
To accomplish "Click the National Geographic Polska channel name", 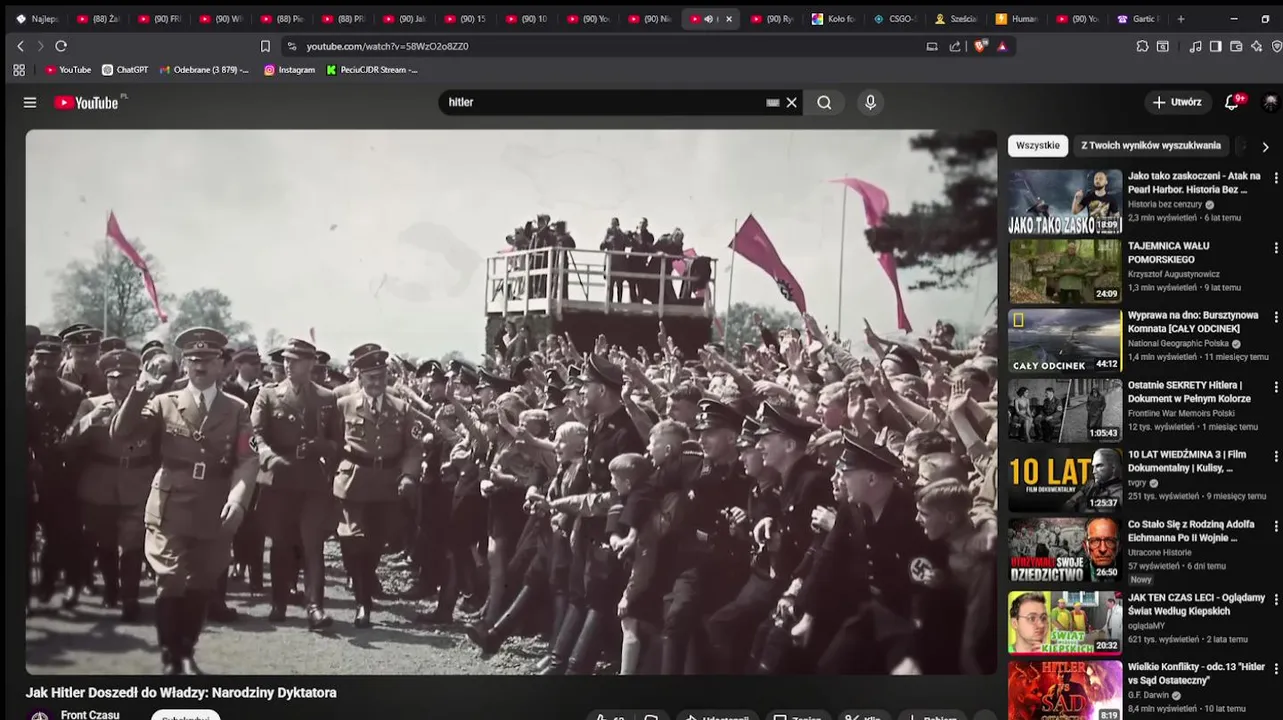I will [1178, 343].
